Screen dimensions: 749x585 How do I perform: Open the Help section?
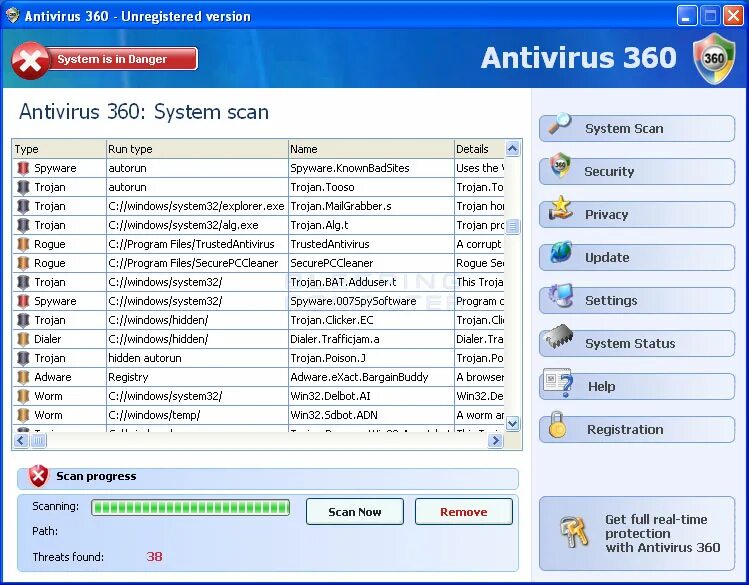[x=637, y=386]
